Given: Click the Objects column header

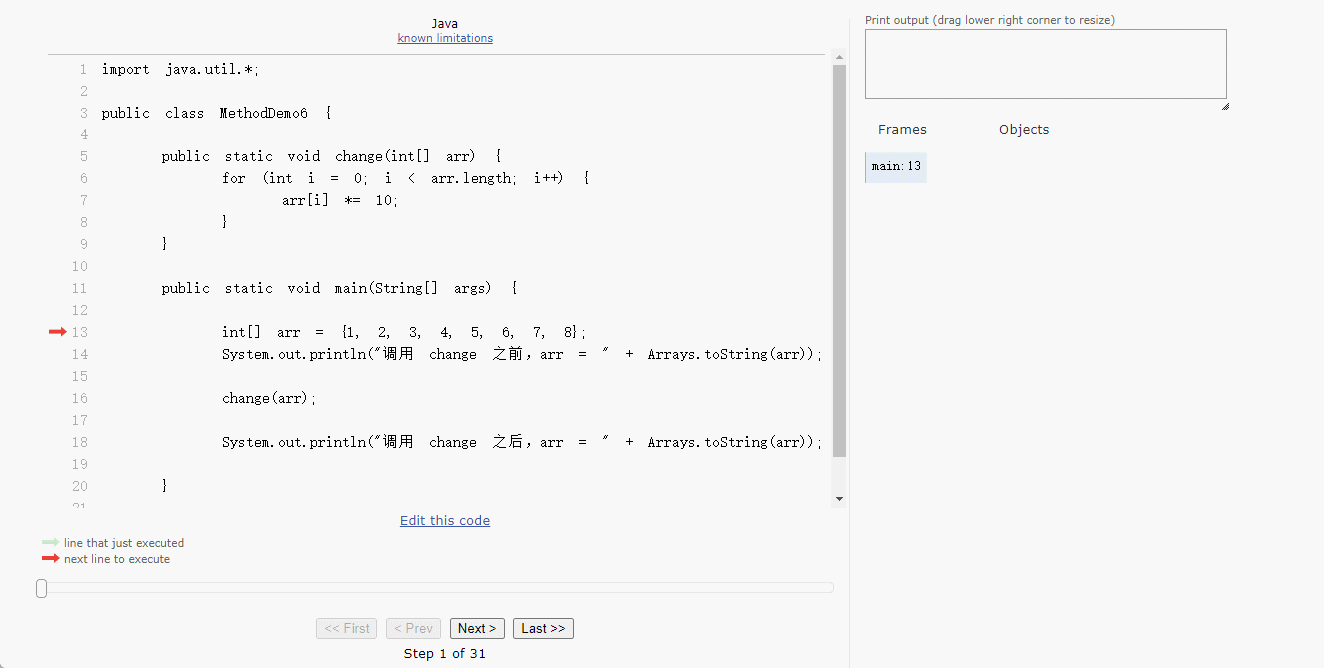Looking at the screenshot, I should click(1024, 129).
